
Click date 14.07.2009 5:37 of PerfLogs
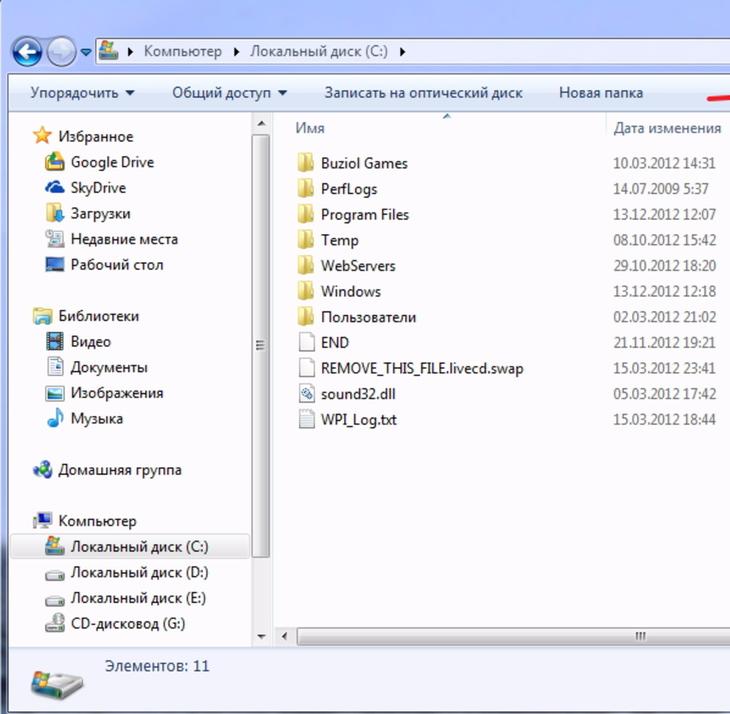click(661, 189)
